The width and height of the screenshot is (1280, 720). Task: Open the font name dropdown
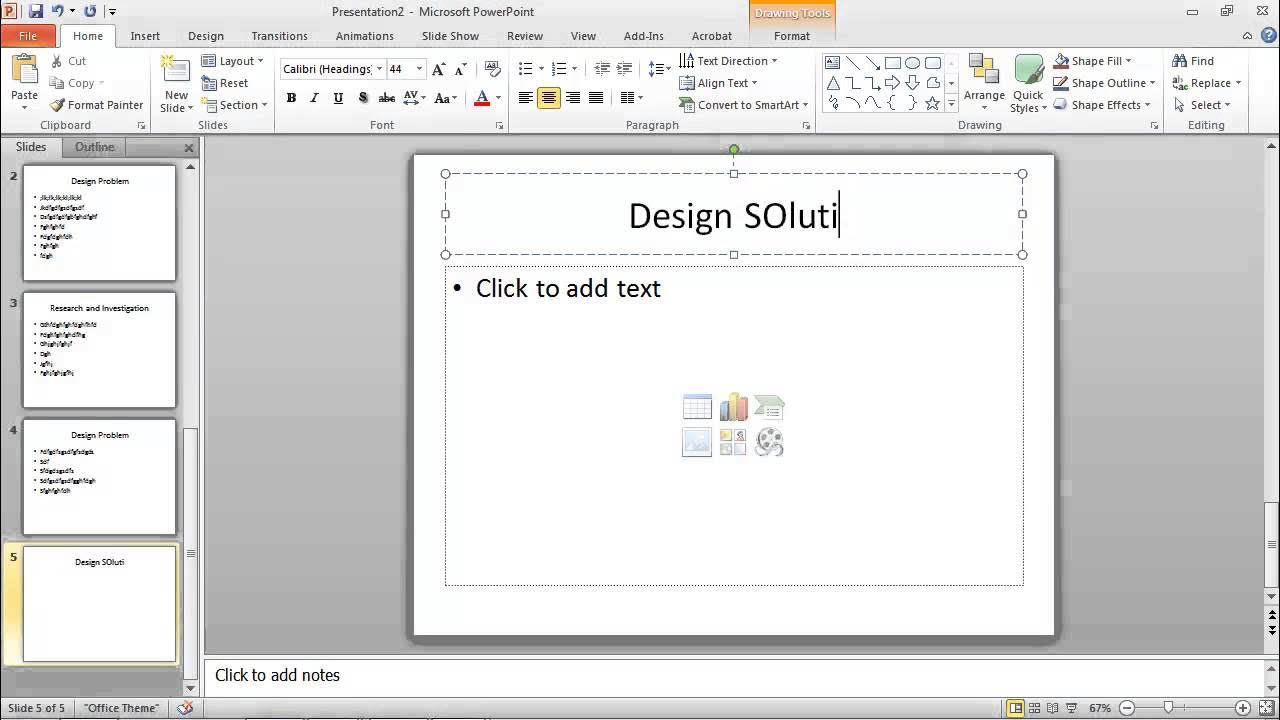(x=379, y=69)
